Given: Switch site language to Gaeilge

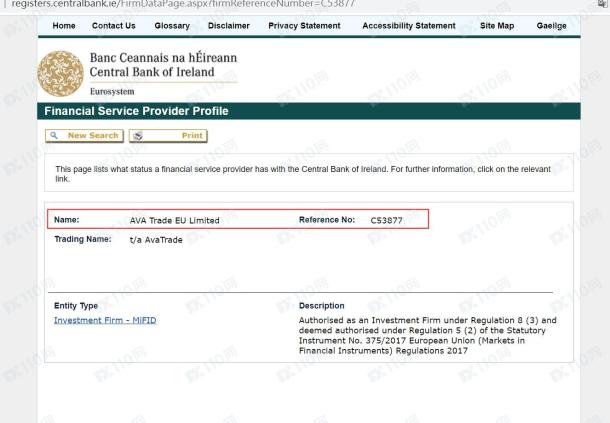Looking at the screenshot, I should [551, 26].
